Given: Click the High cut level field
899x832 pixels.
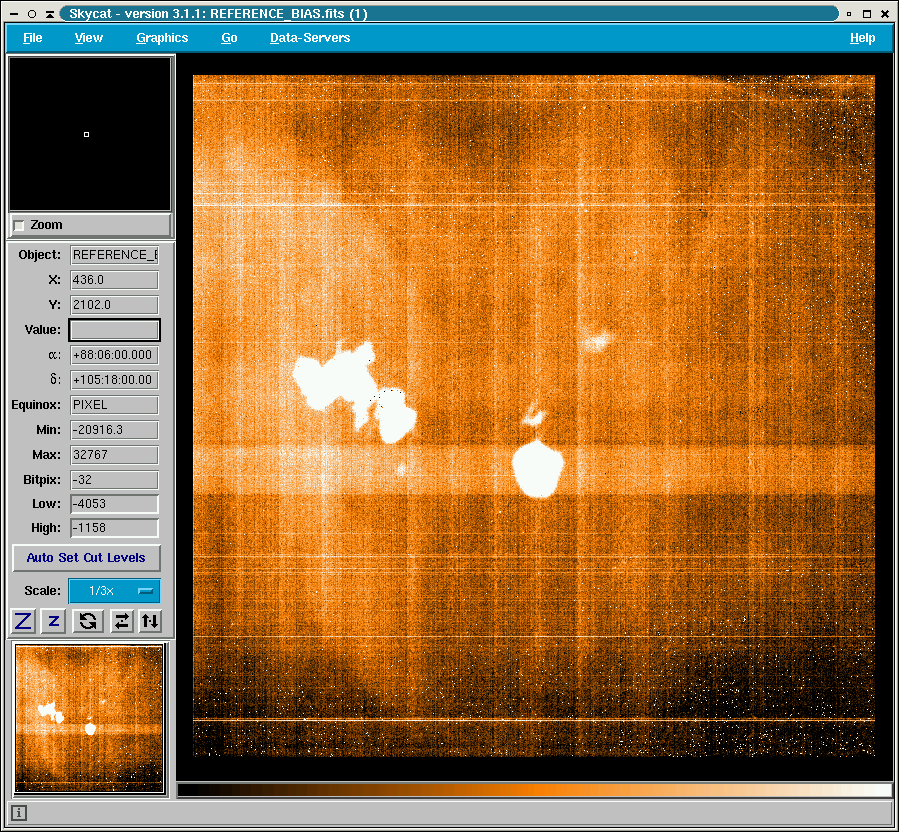Looking at the screenshot, I should [114, 528].
